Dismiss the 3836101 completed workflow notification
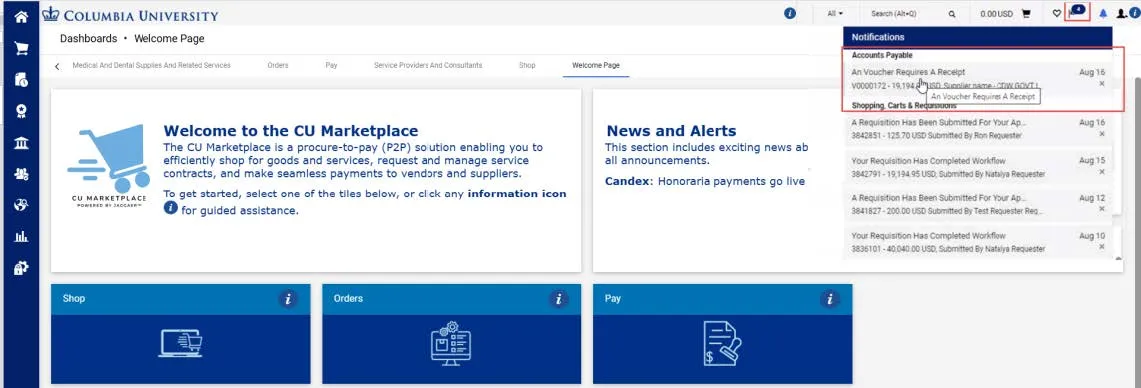The image size is (1141, 388). [x=1101, y=248]
